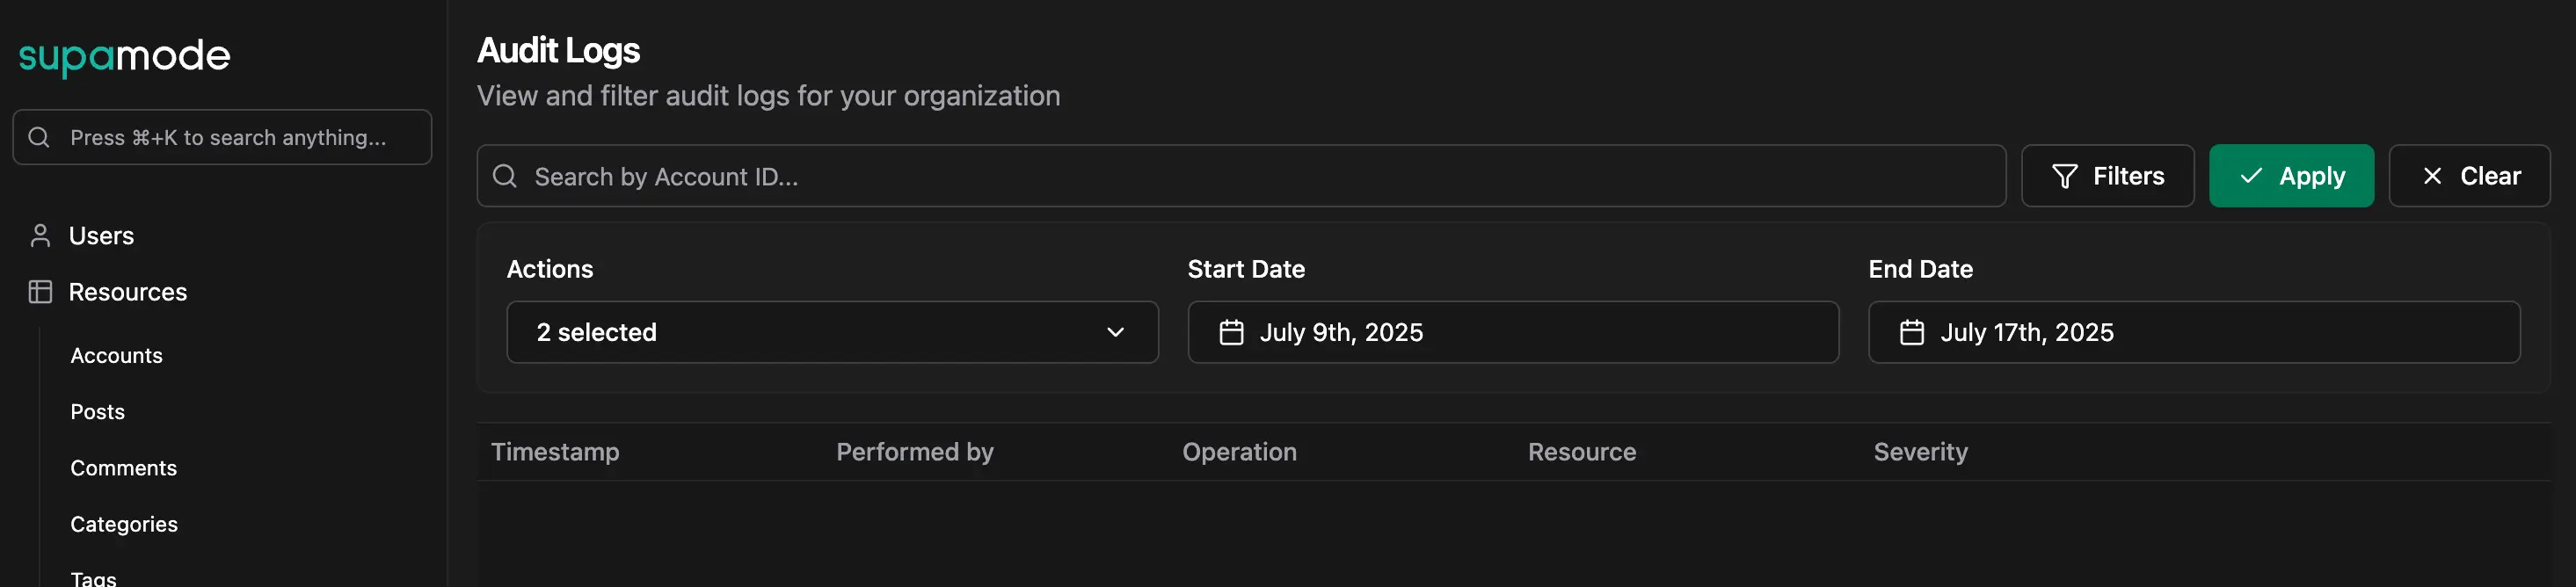Click the funnel icon on Filters button
2576x587 pixels.
[x=2065, y=175]
